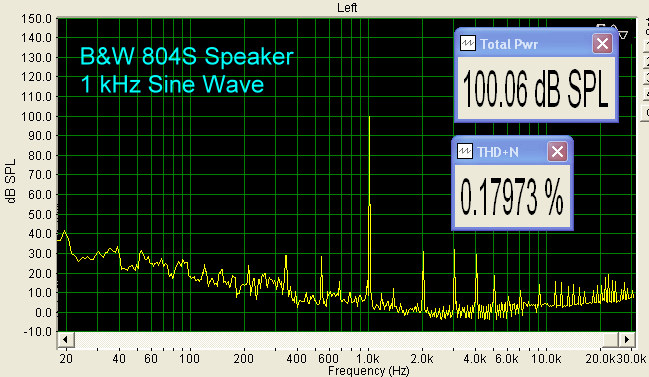Click the 100.06 dB SPL reading
The image size is (649, 377).
pyautogui.click(x=536, y=89)
